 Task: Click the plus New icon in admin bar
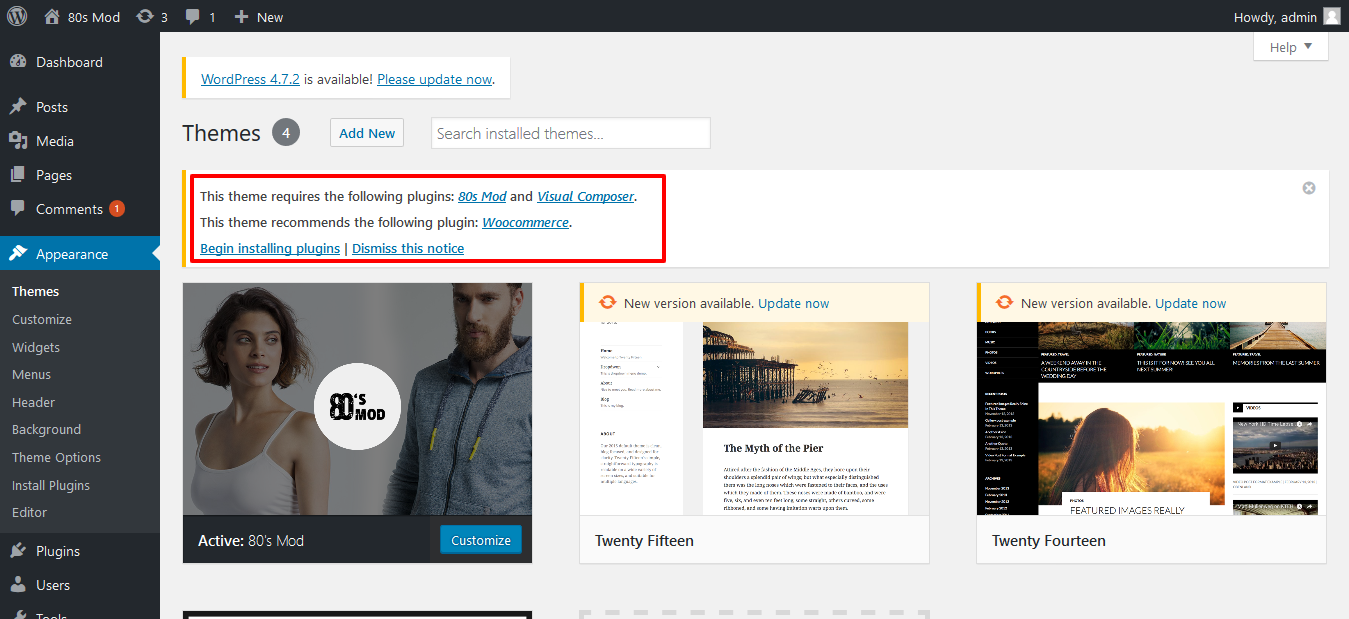coord(241,17)
